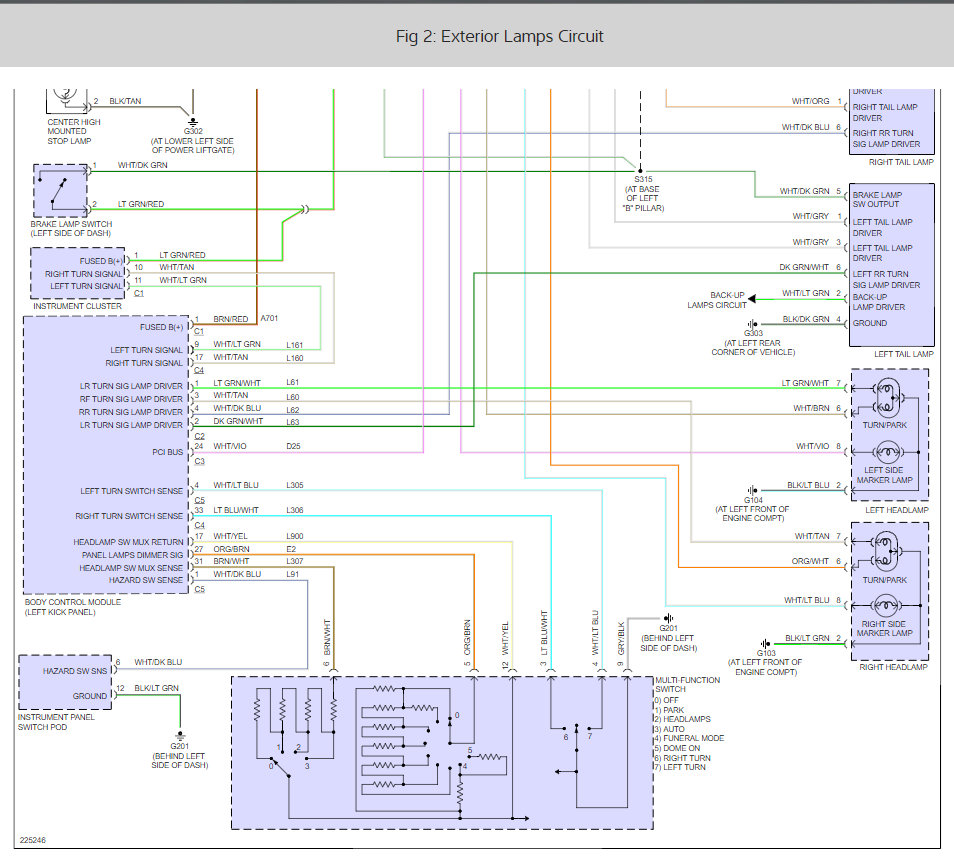This screenshot has width=954, height=856.
Task: Click the 'PCI BUS' pin label
Action: point(167,452)
